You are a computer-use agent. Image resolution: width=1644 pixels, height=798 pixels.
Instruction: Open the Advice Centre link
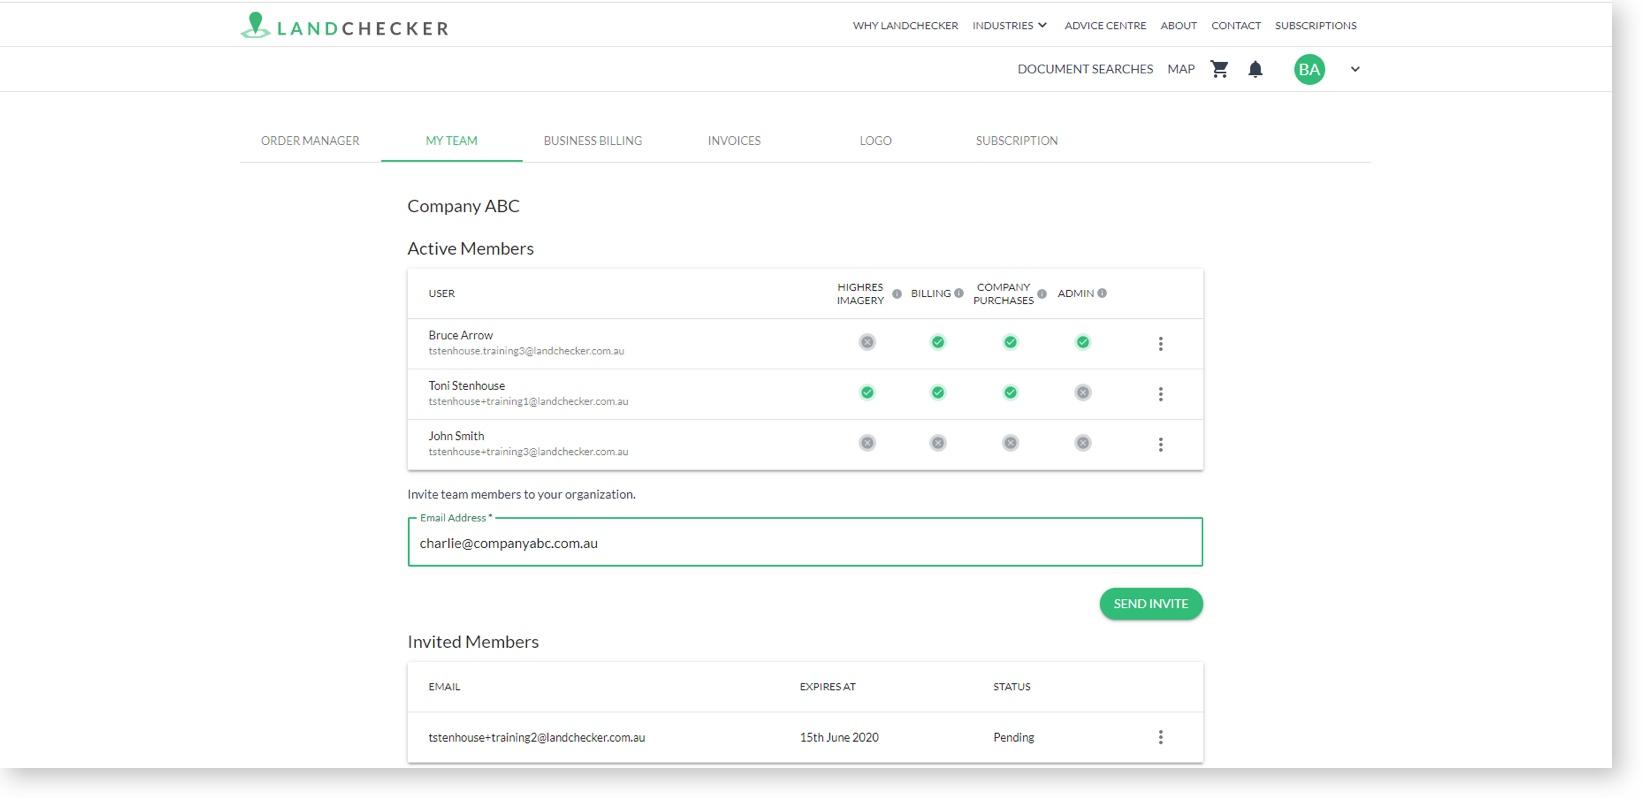click(1105, 26)
